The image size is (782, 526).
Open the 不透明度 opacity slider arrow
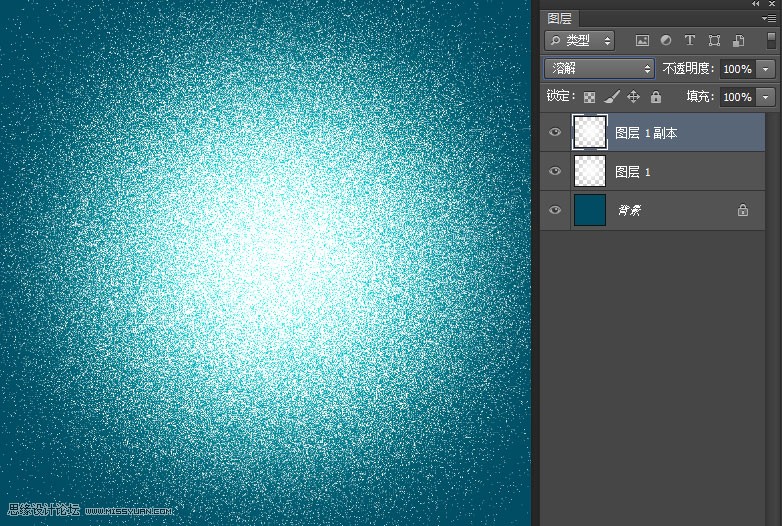pos(766,69)
